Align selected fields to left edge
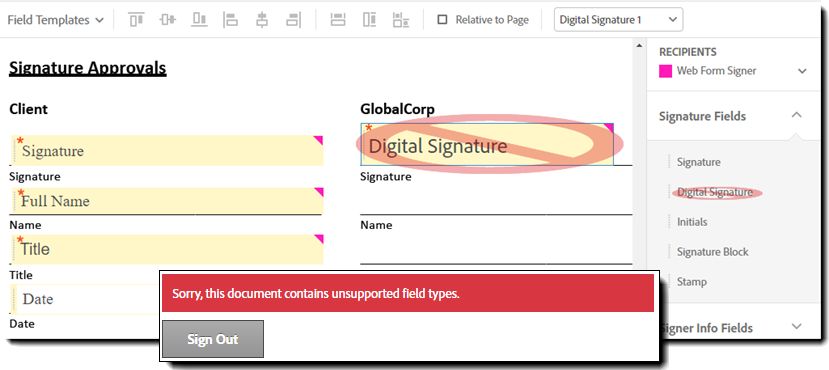Screen dimensions: 829x370 (231, 20)
